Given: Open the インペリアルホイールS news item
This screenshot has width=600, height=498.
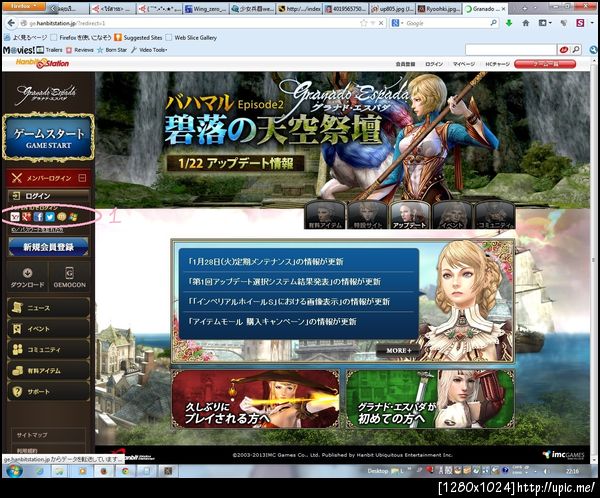Looking at the screenshot, I should [289, 302].
